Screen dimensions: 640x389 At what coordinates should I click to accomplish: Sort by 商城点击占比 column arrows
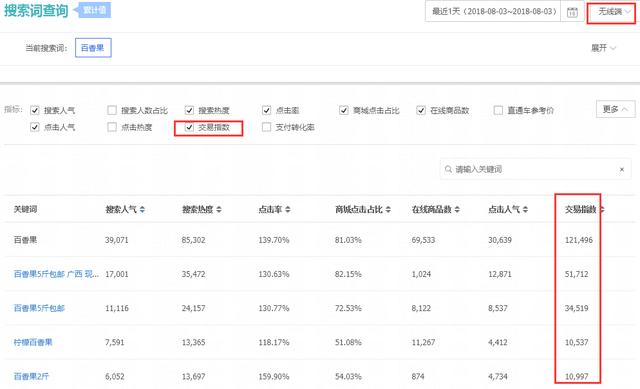pyautogui.click(x=388, y=209)
